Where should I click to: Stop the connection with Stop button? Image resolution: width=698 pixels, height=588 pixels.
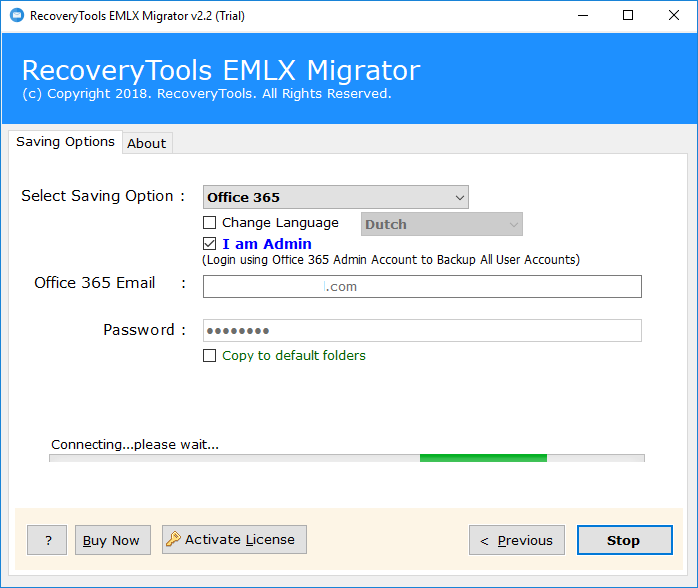pyautogui.click(x=625, y=540)
